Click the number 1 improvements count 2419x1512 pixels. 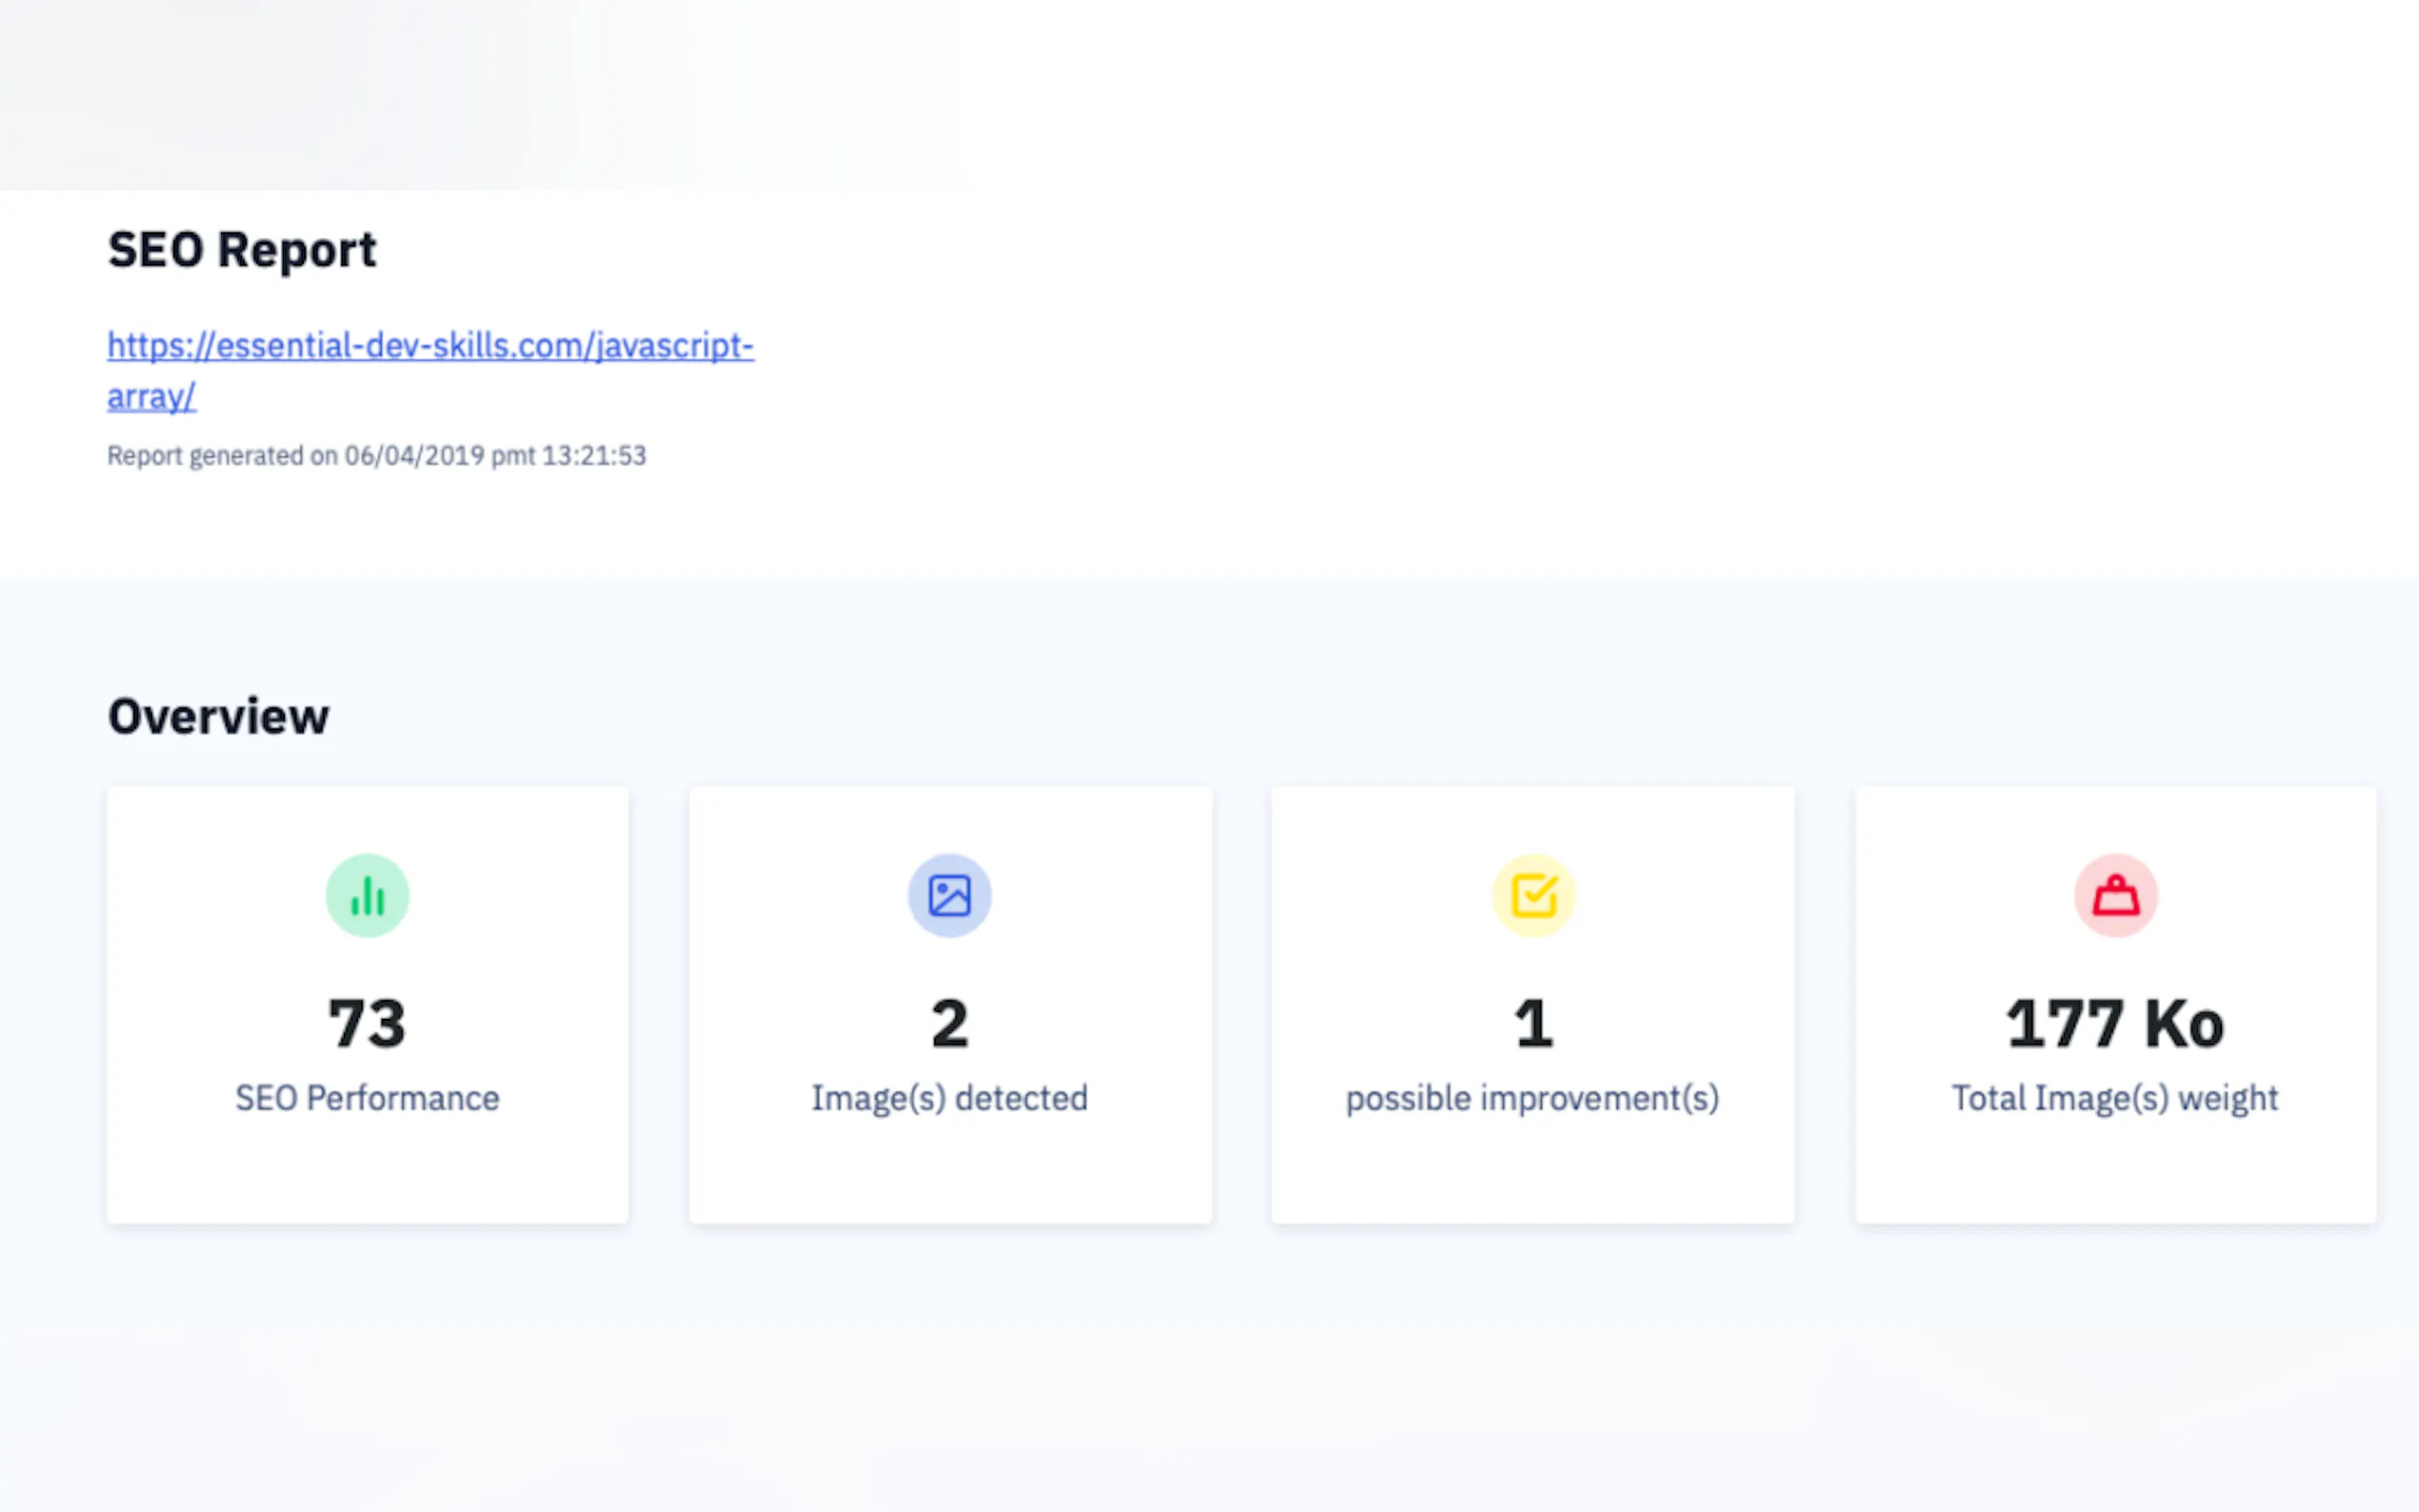(1533, 1024)
